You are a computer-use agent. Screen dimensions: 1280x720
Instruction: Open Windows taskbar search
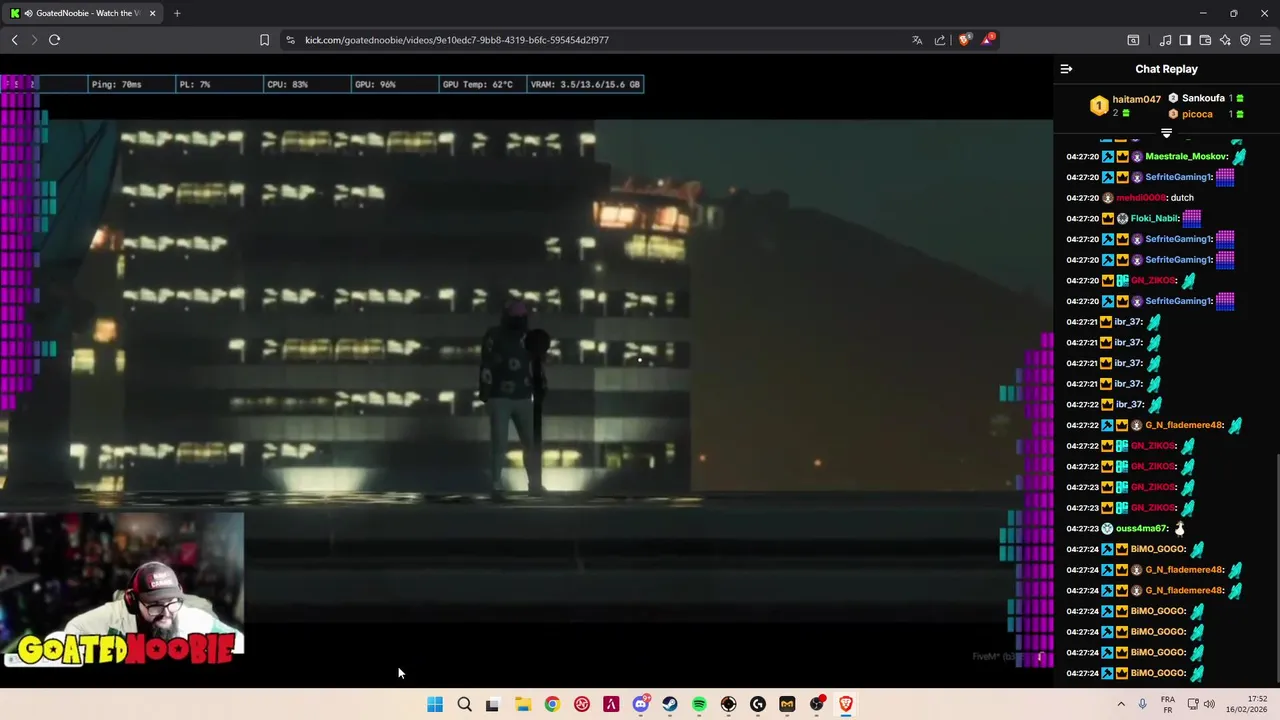click(x=464, y=704)
